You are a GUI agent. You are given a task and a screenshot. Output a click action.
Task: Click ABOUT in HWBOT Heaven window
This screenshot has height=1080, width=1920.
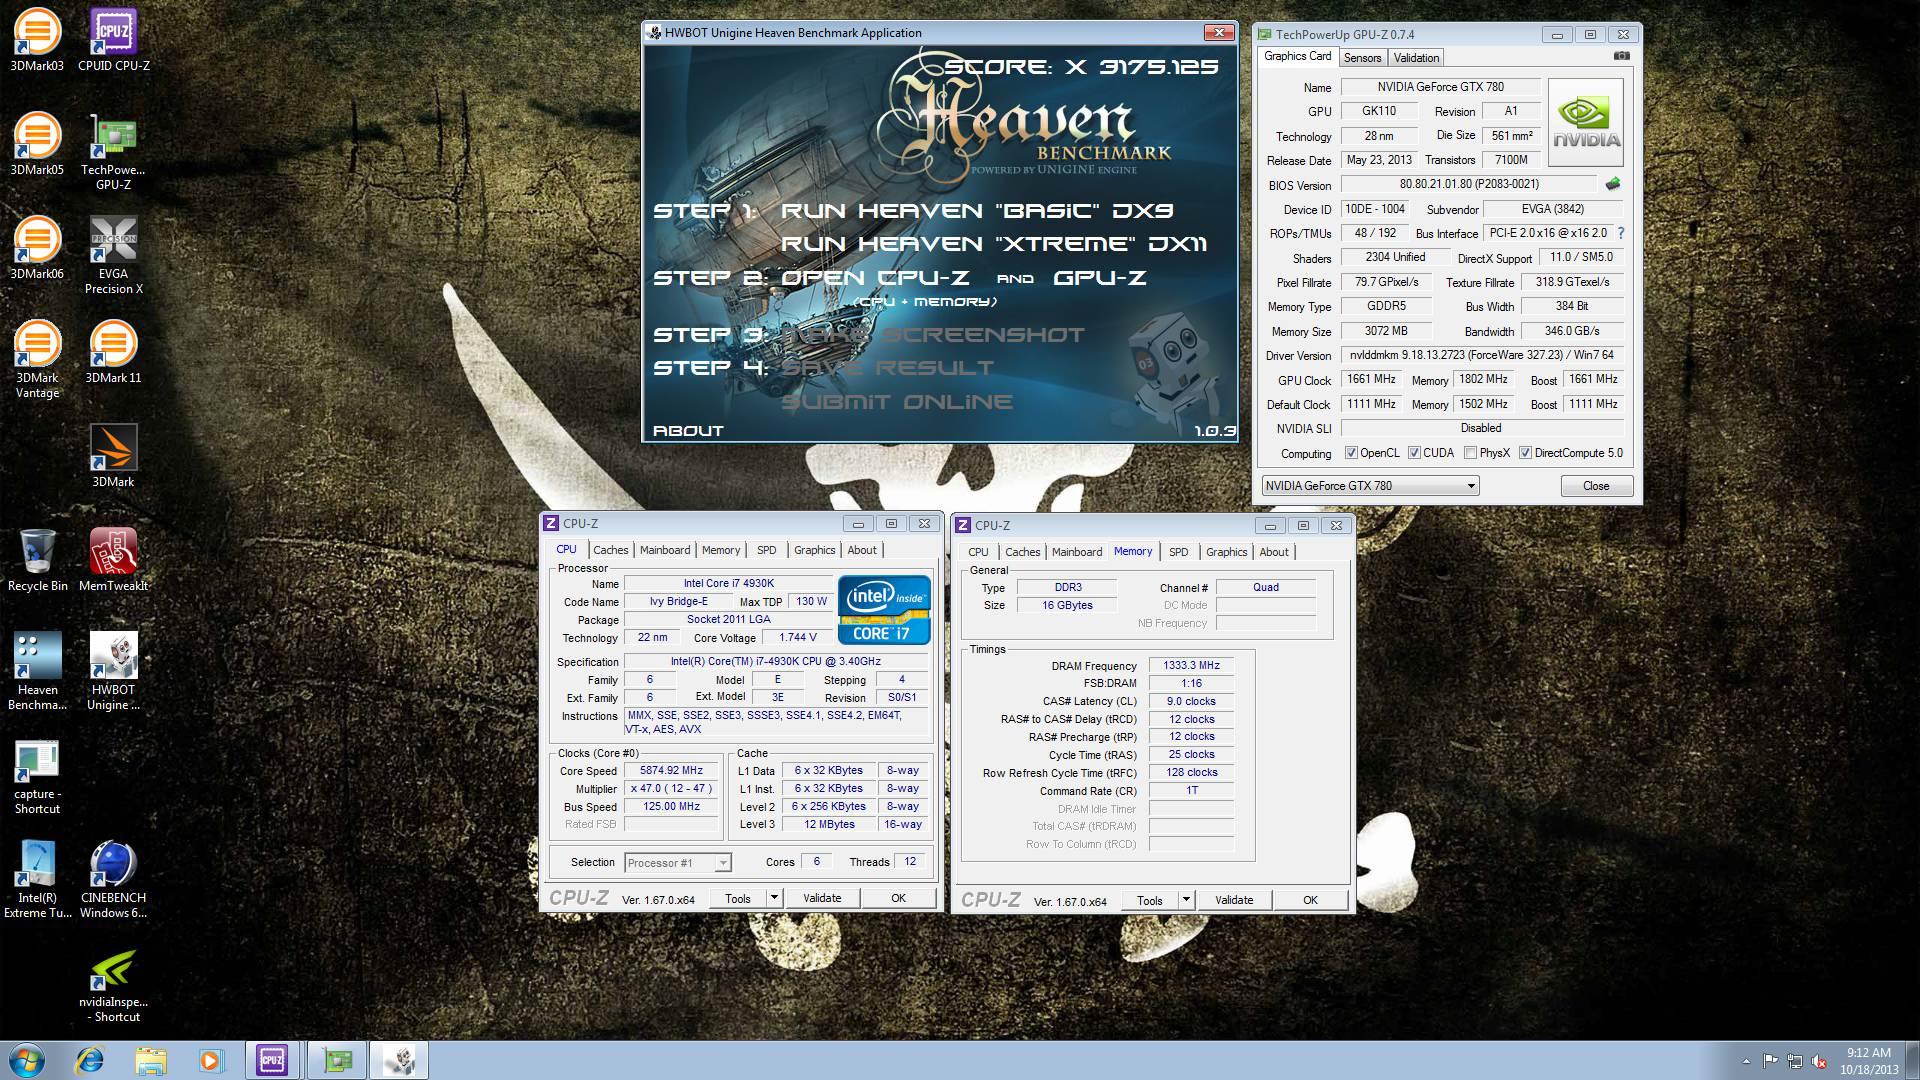click(x=688, y=431)
